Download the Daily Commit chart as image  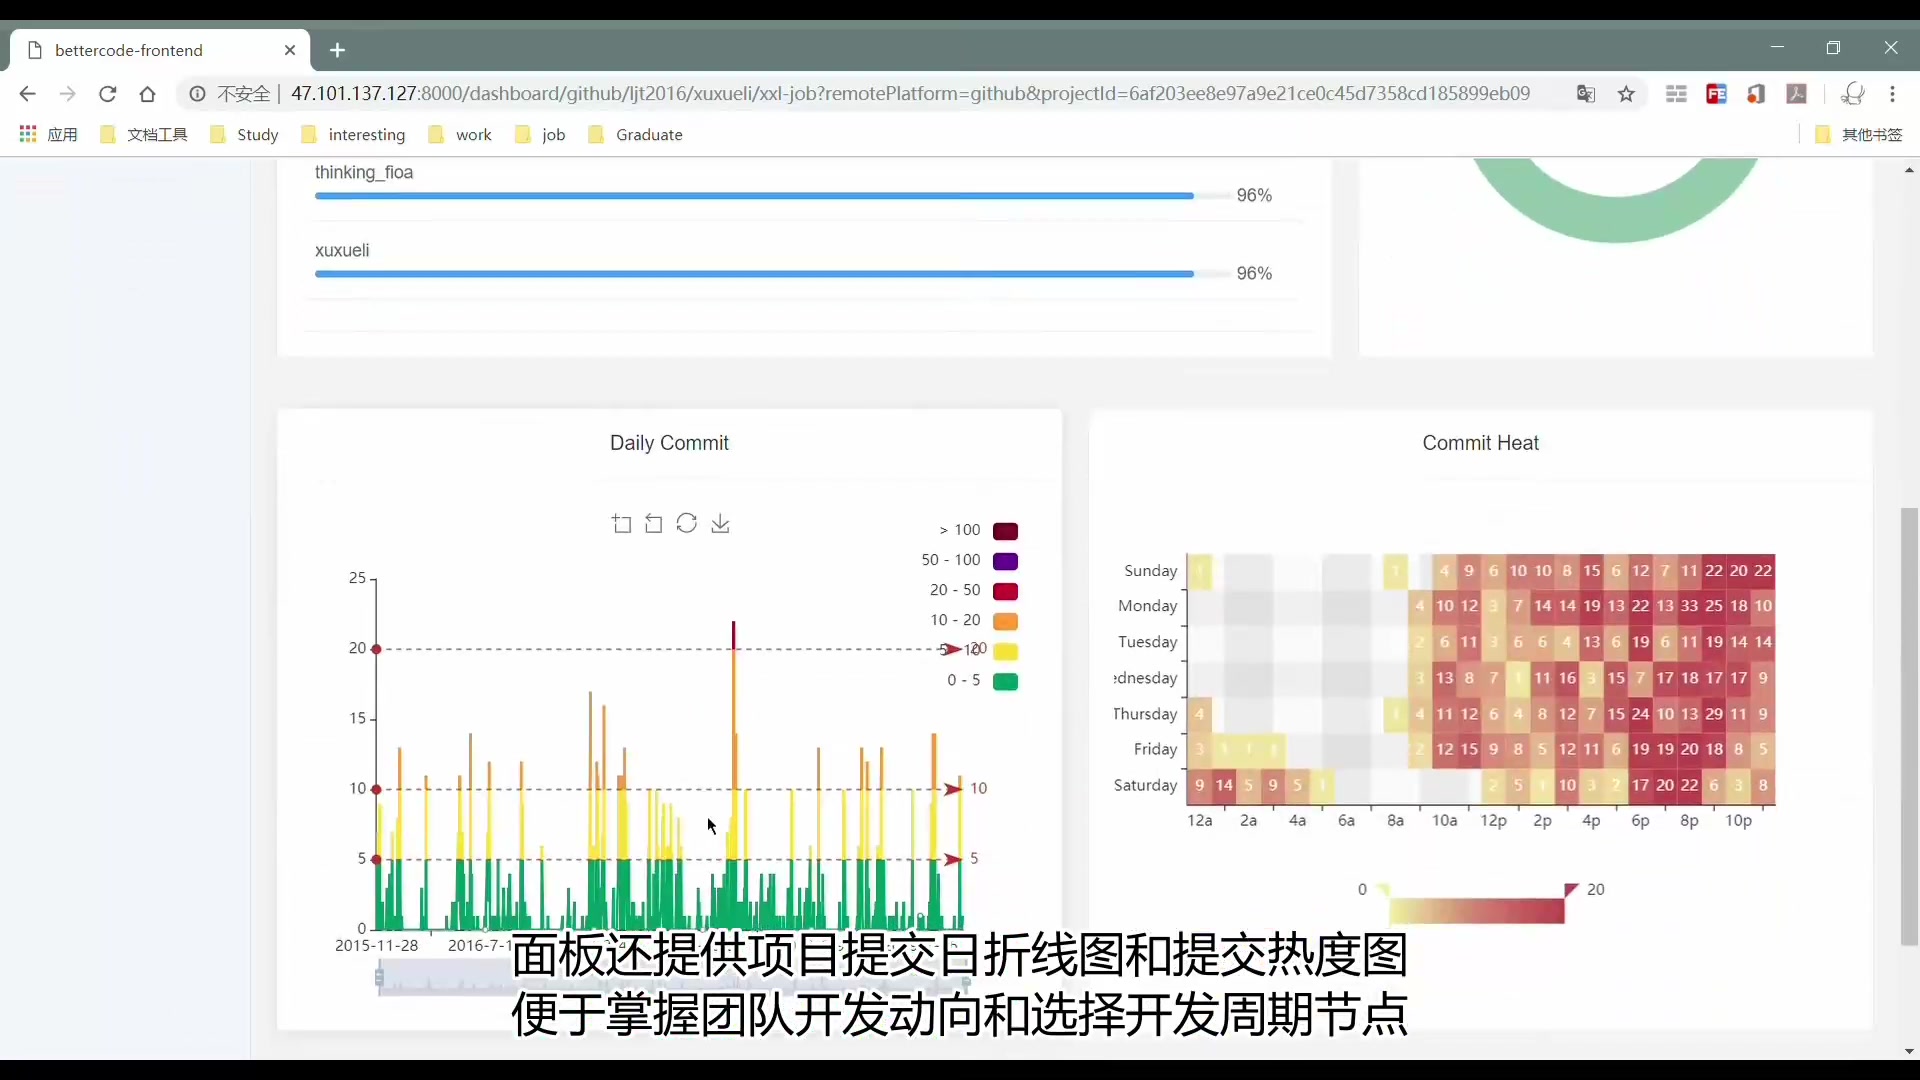(x=720, y=524)
